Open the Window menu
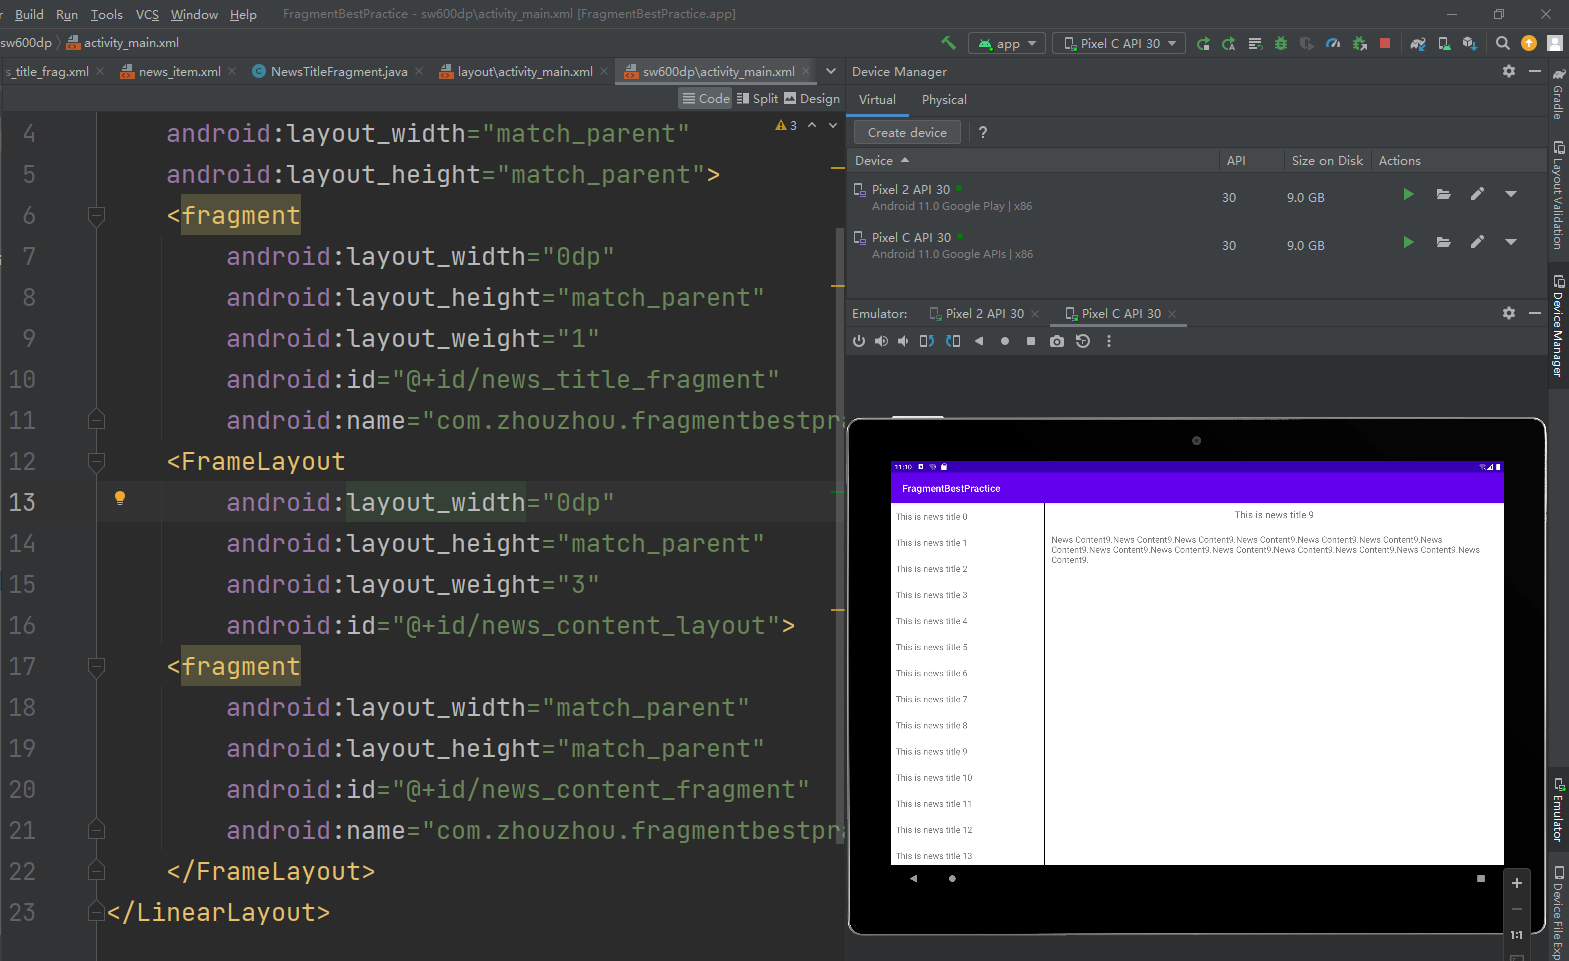The height and width of the screenshot is (961, 1569). point(194,14)
